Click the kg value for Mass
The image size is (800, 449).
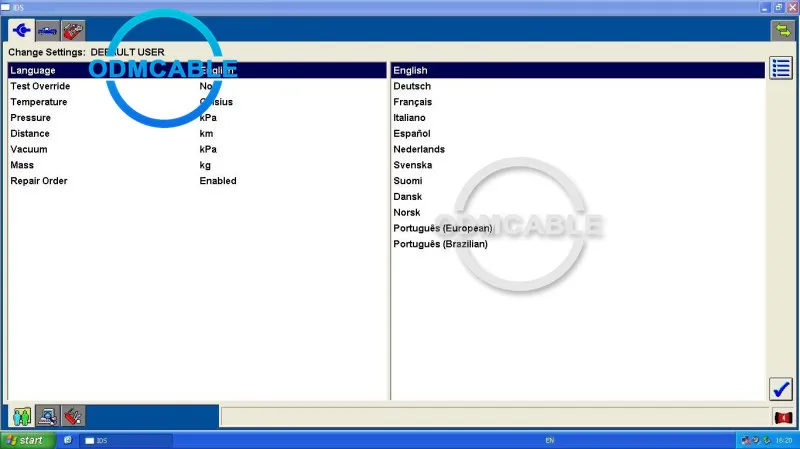pos(205,165)
